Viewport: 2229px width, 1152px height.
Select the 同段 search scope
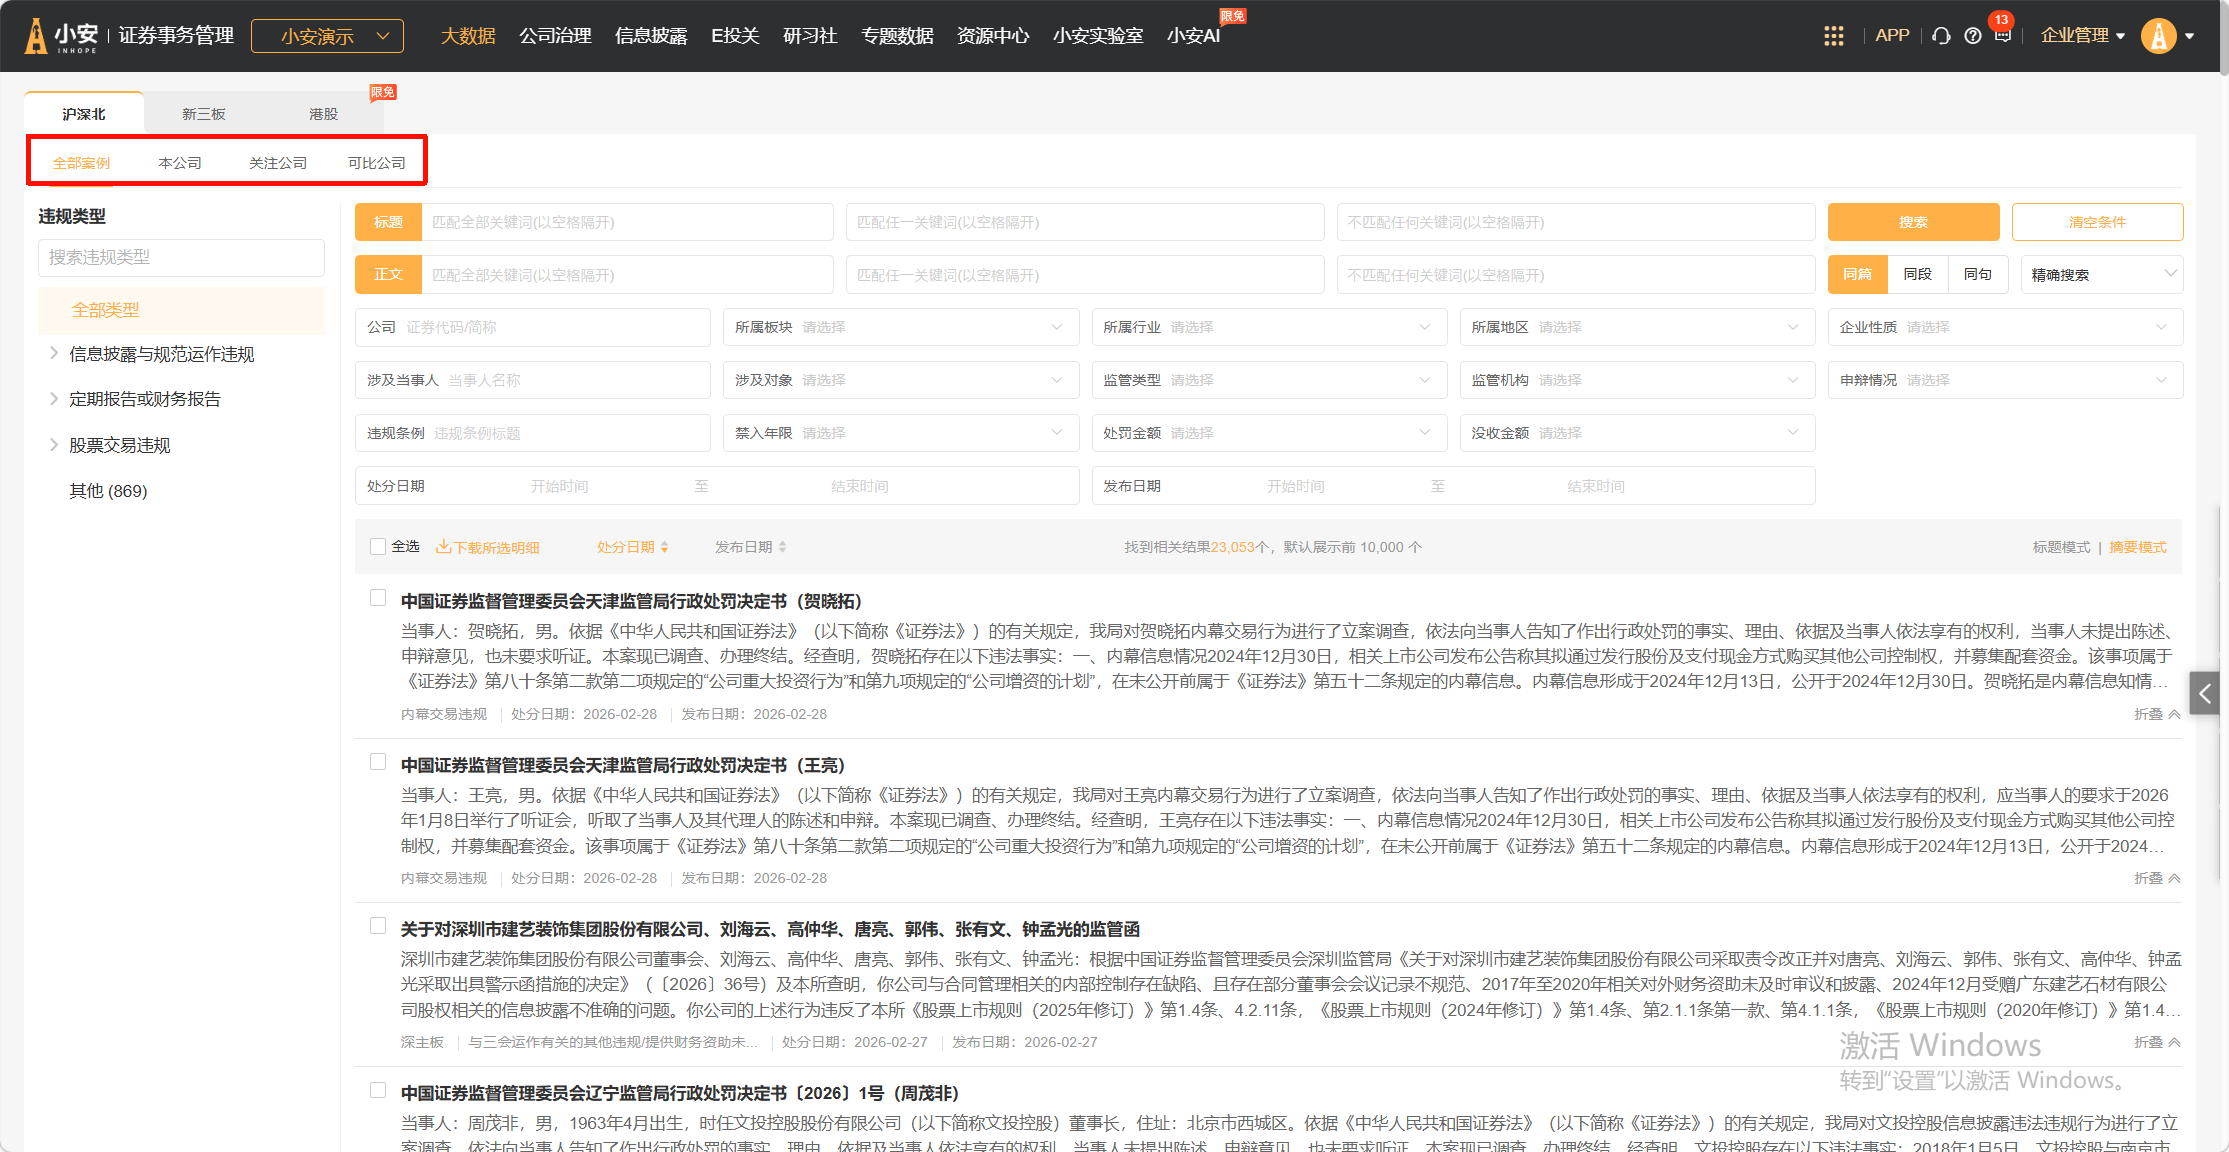point(1917,274)
